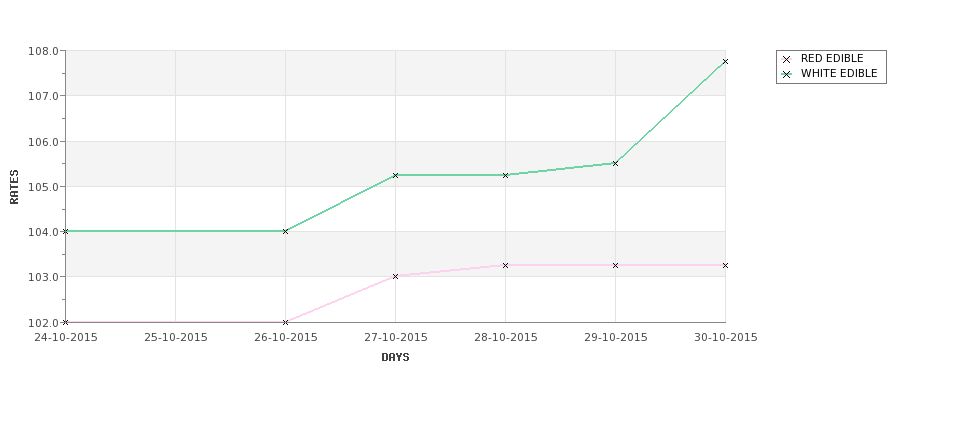Image resolution: width=975 pixels, height=429 pixels.
Task: Click the DAYS axis title
Action: pyautogui.click(x=395, y=358)
